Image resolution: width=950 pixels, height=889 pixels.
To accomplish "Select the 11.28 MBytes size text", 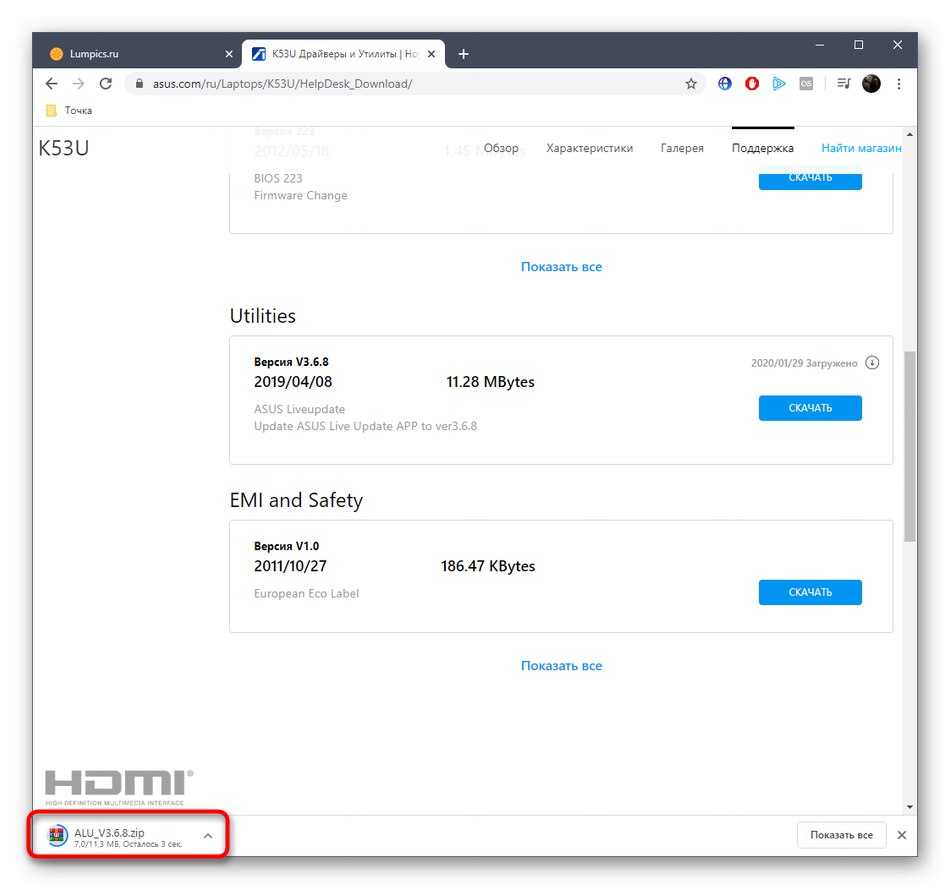I will click(490, 382).
